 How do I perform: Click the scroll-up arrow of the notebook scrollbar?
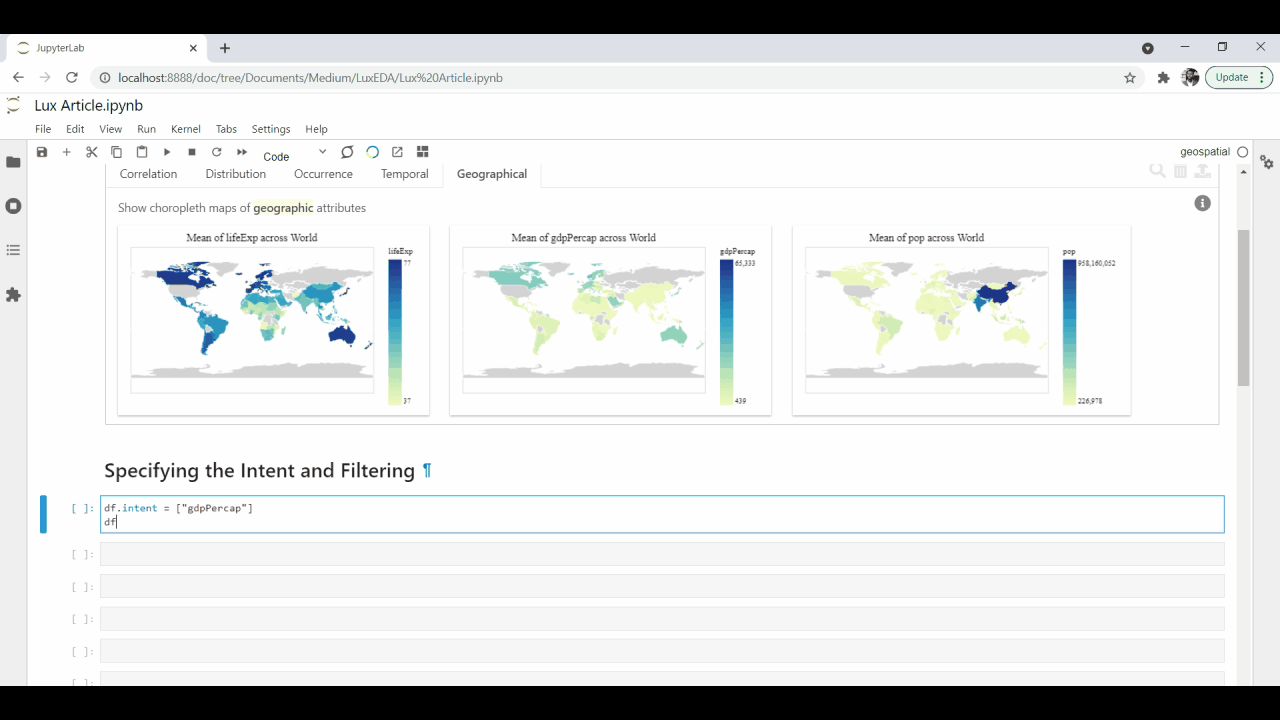click(x=1244, y=171)
